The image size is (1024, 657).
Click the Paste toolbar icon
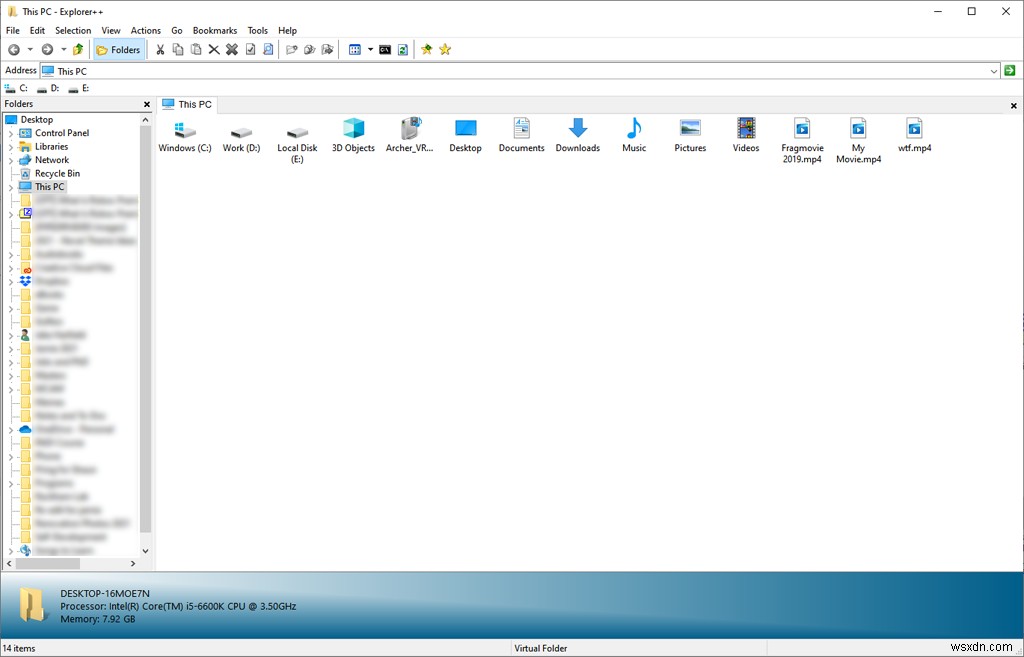195,49
